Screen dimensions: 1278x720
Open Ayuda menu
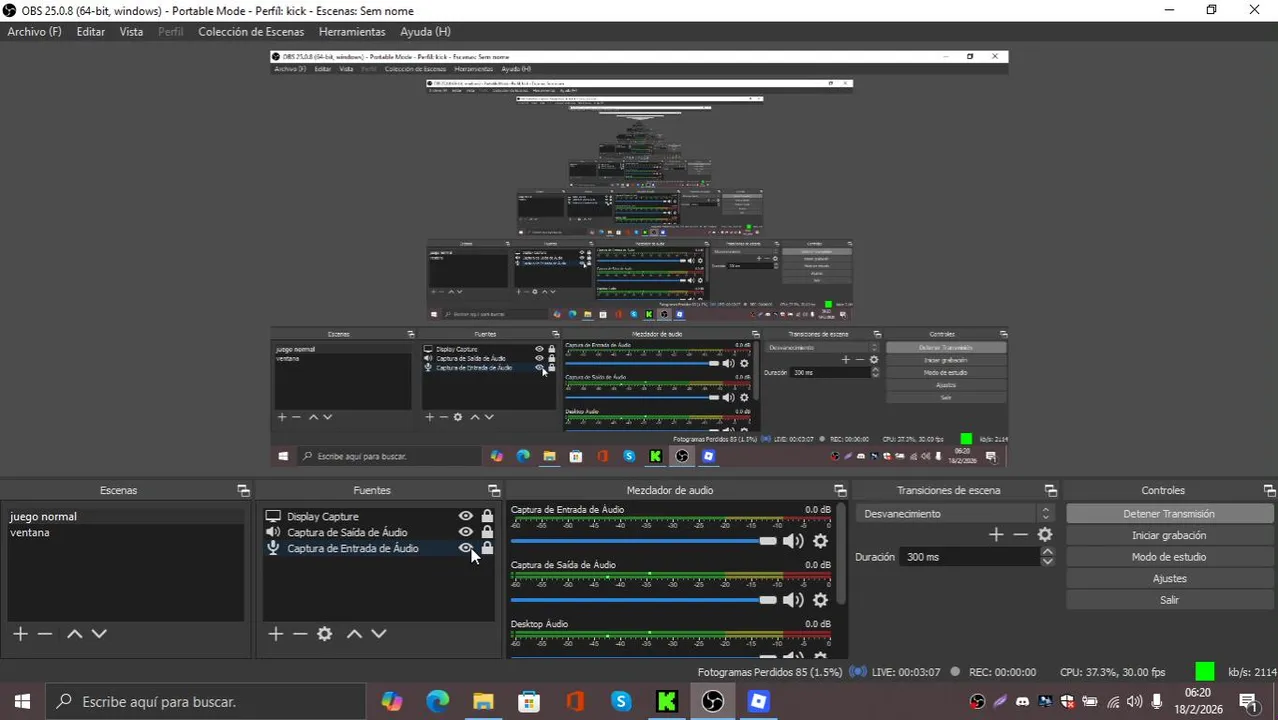pos(425,32)
